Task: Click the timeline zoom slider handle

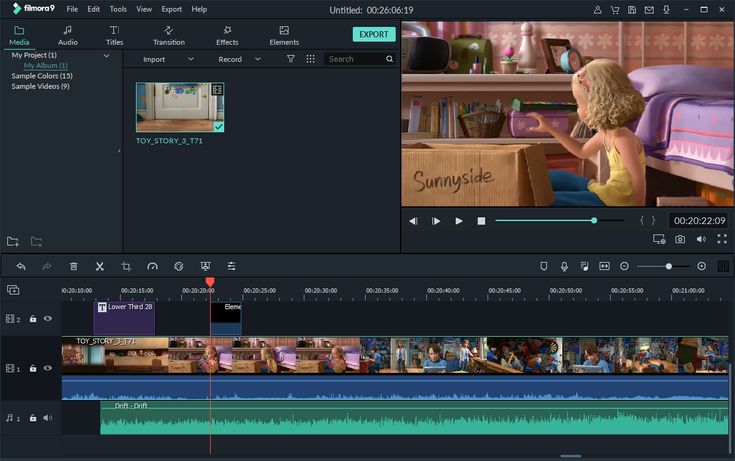Action: click(x=669, y=266)
